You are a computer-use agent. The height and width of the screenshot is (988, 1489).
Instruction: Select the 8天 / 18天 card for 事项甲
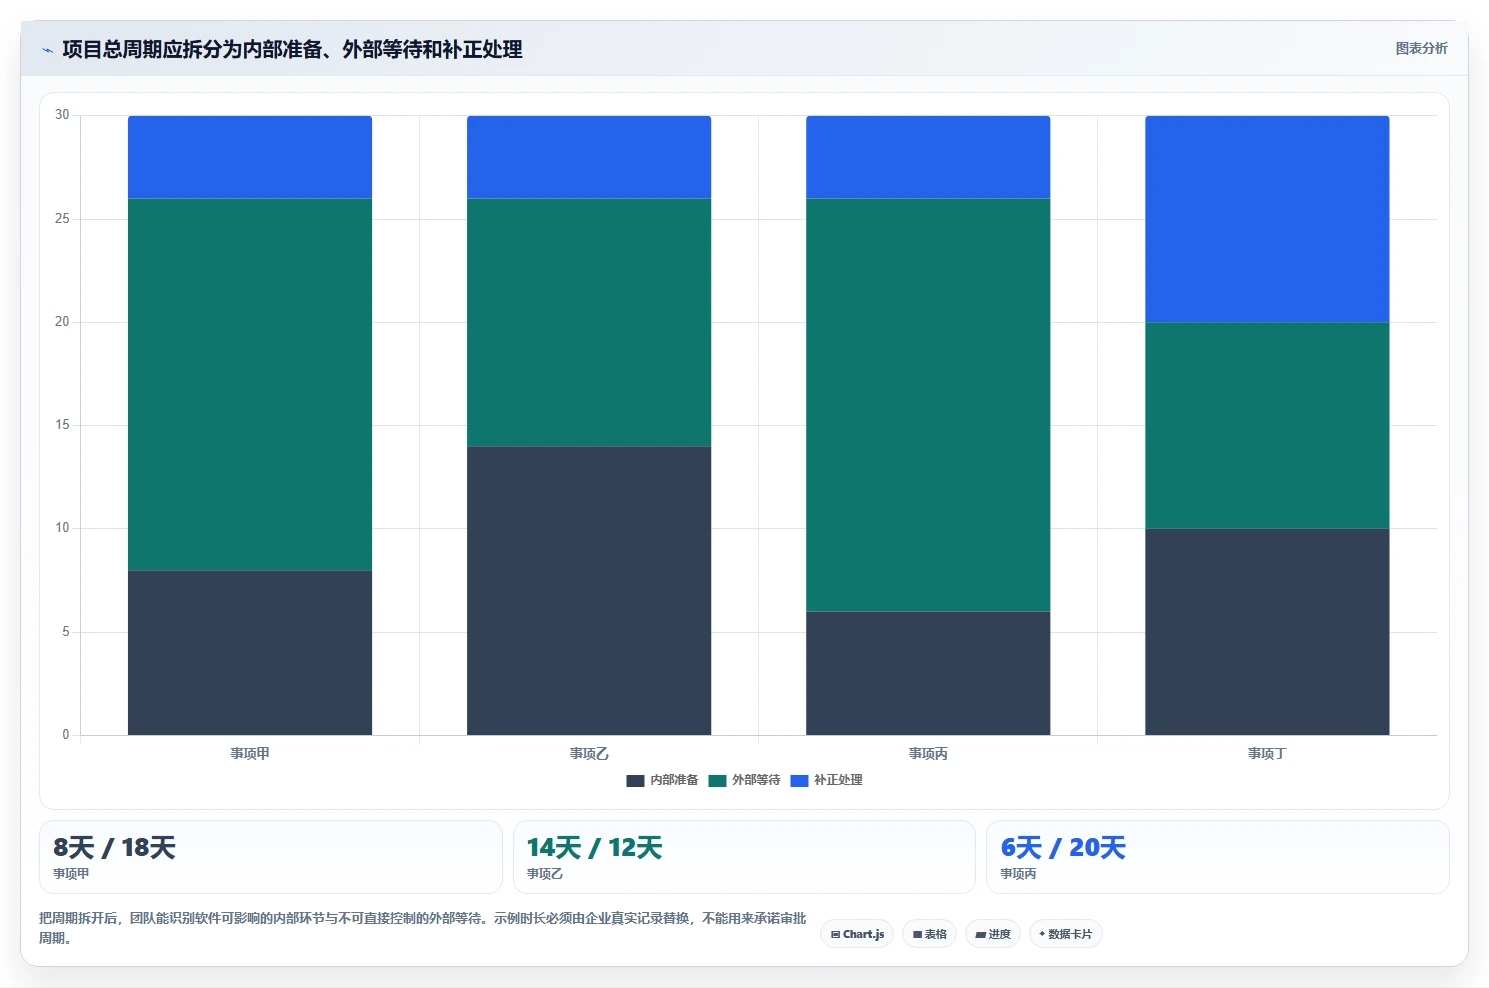(270, 857)
